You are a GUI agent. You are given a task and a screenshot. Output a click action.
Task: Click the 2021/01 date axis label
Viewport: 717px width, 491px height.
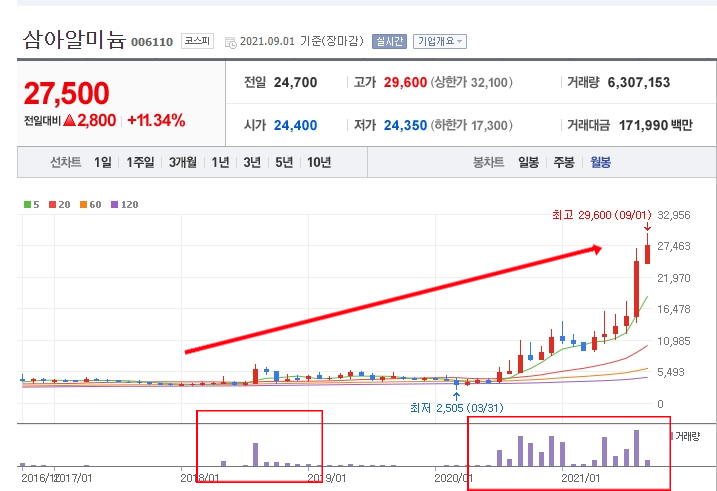coord(581,478)
